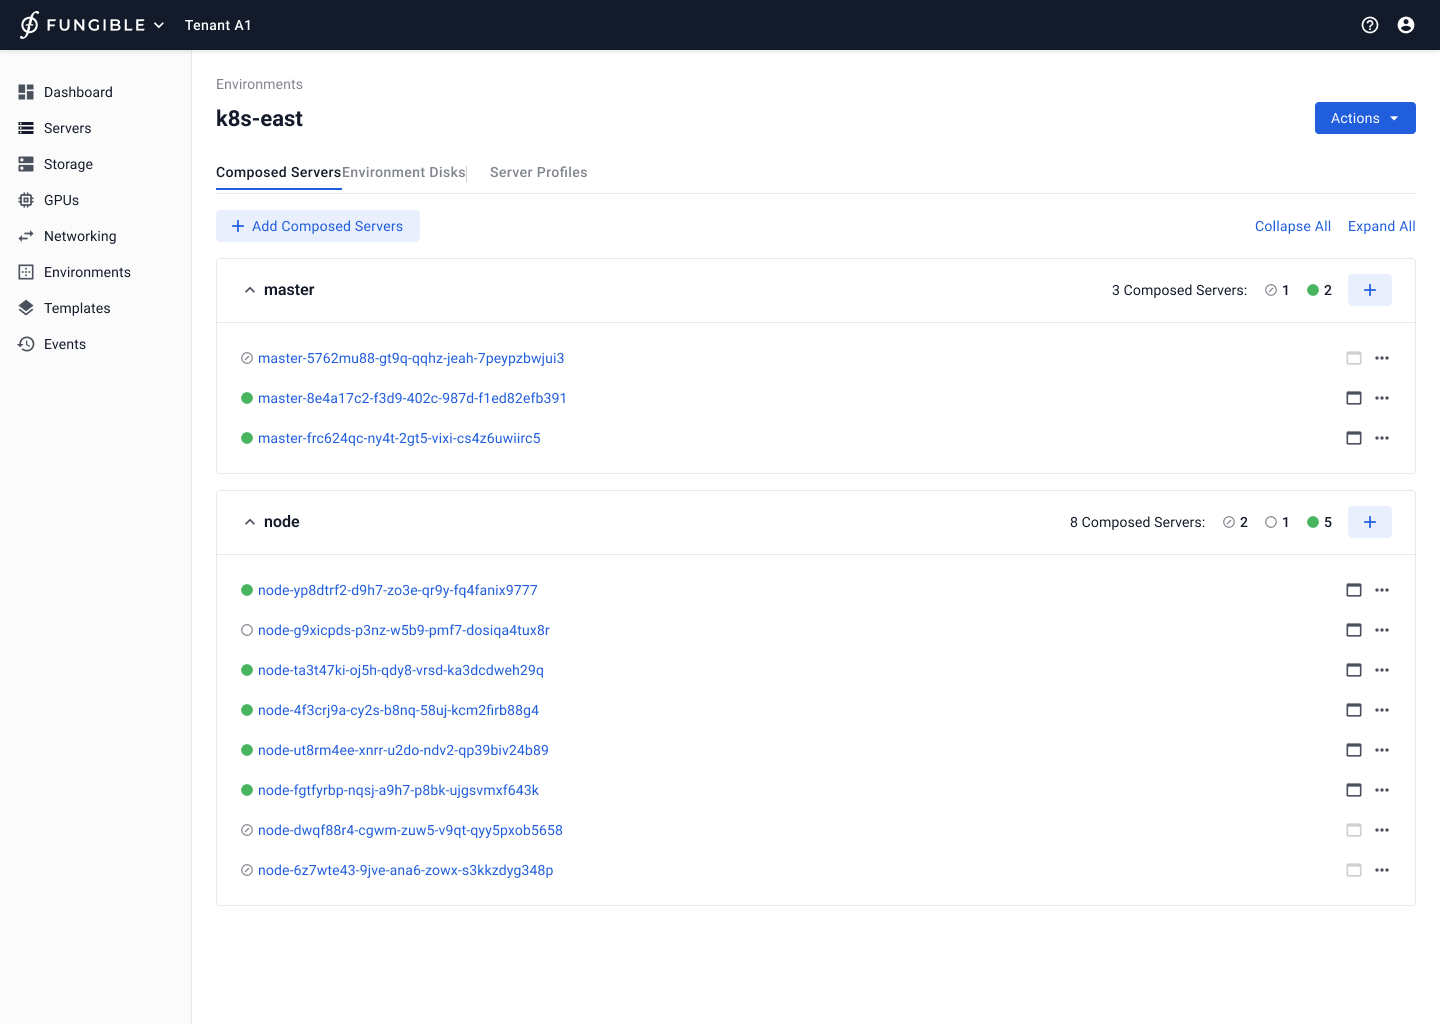
Task: Collapse the master server group
Action: [250, 290]
